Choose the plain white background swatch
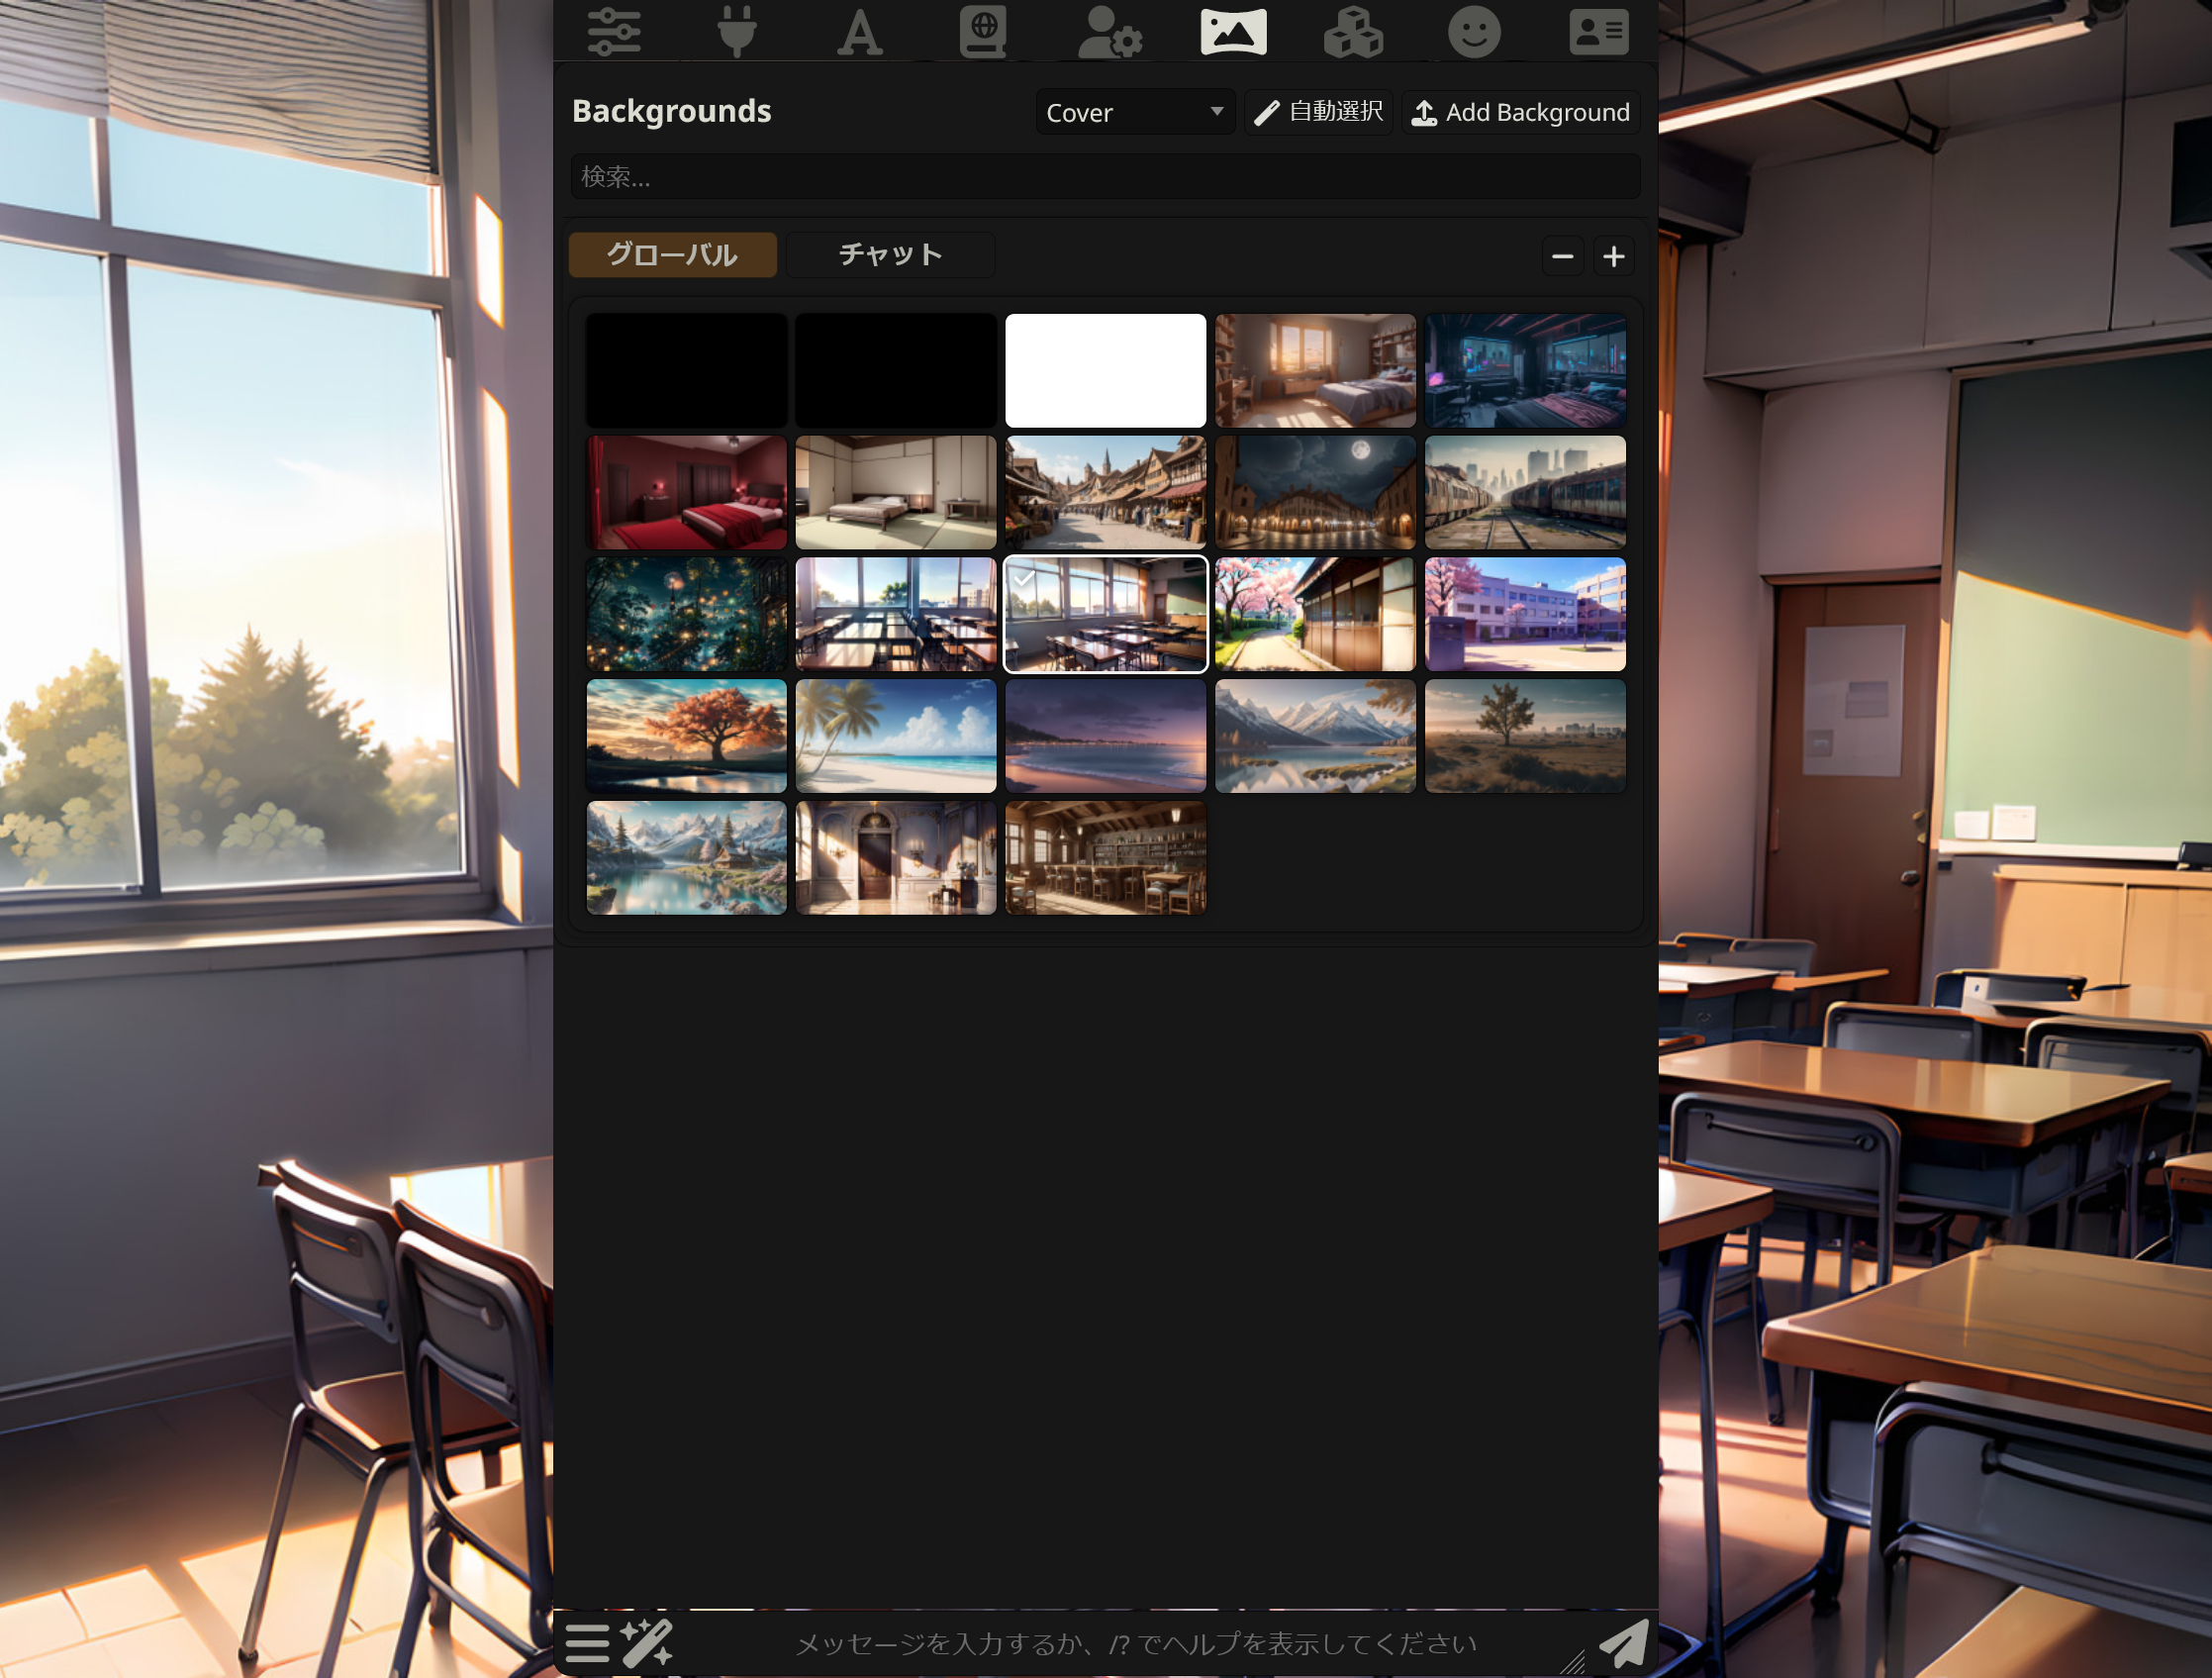 [1105, 371]
